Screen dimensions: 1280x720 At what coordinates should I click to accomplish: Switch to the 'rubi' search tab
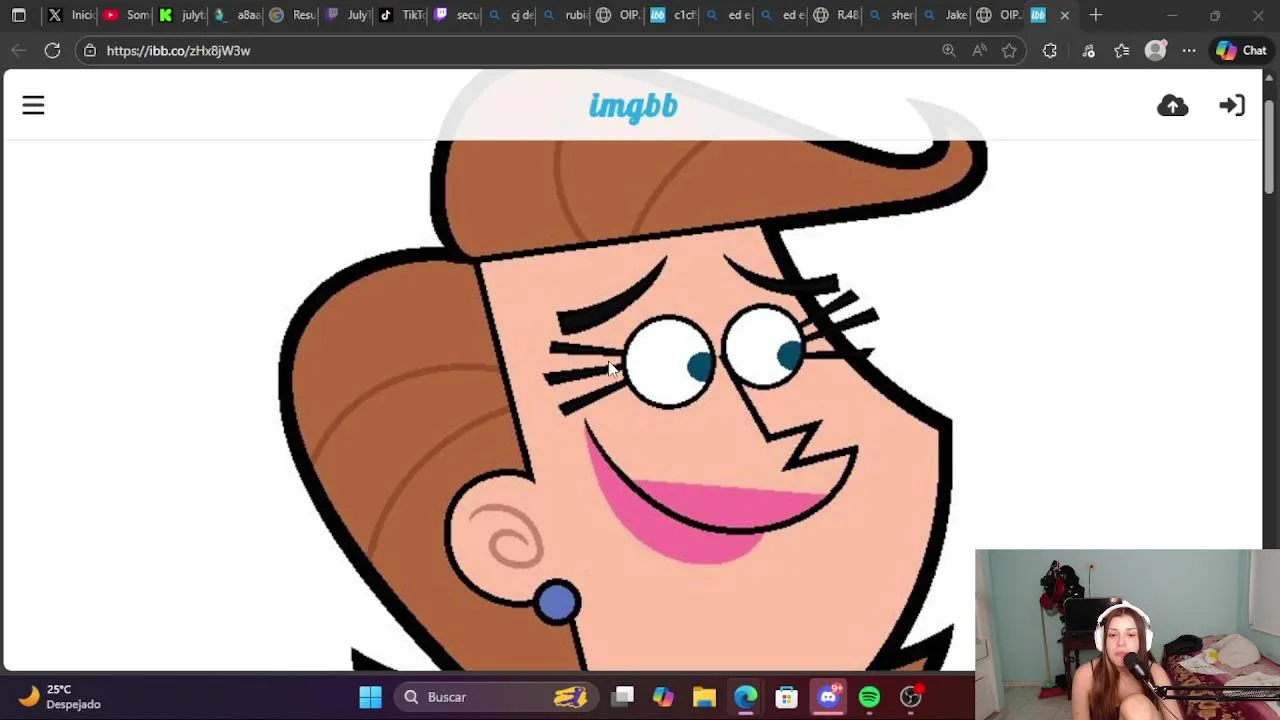tap(566, 15)
